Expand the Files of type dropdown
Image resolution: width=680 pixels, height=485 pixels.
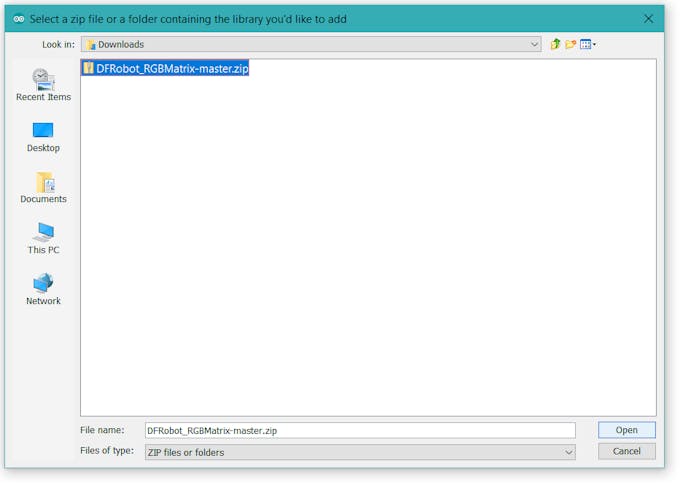coord(569,452)
